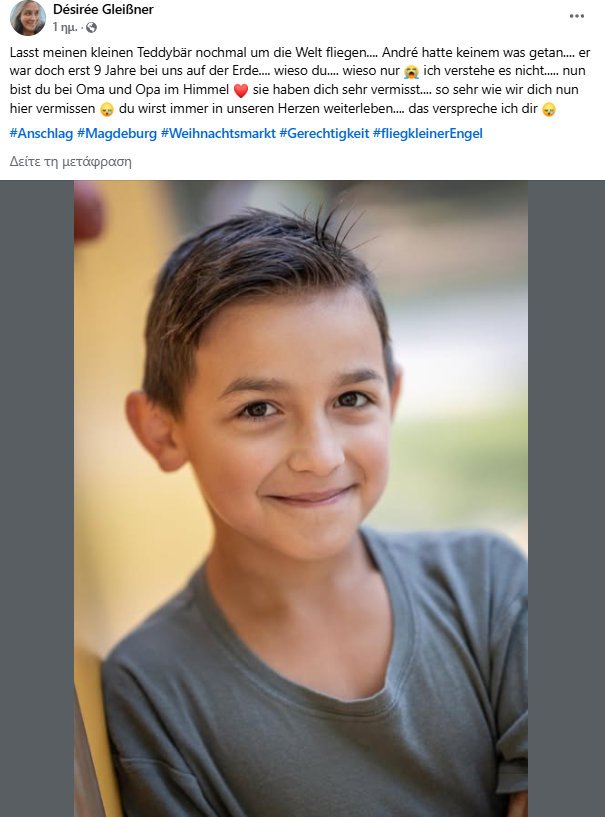Open the #Anschlag hashtag
This screenshot has width=605, height=817.
[41, 133]
